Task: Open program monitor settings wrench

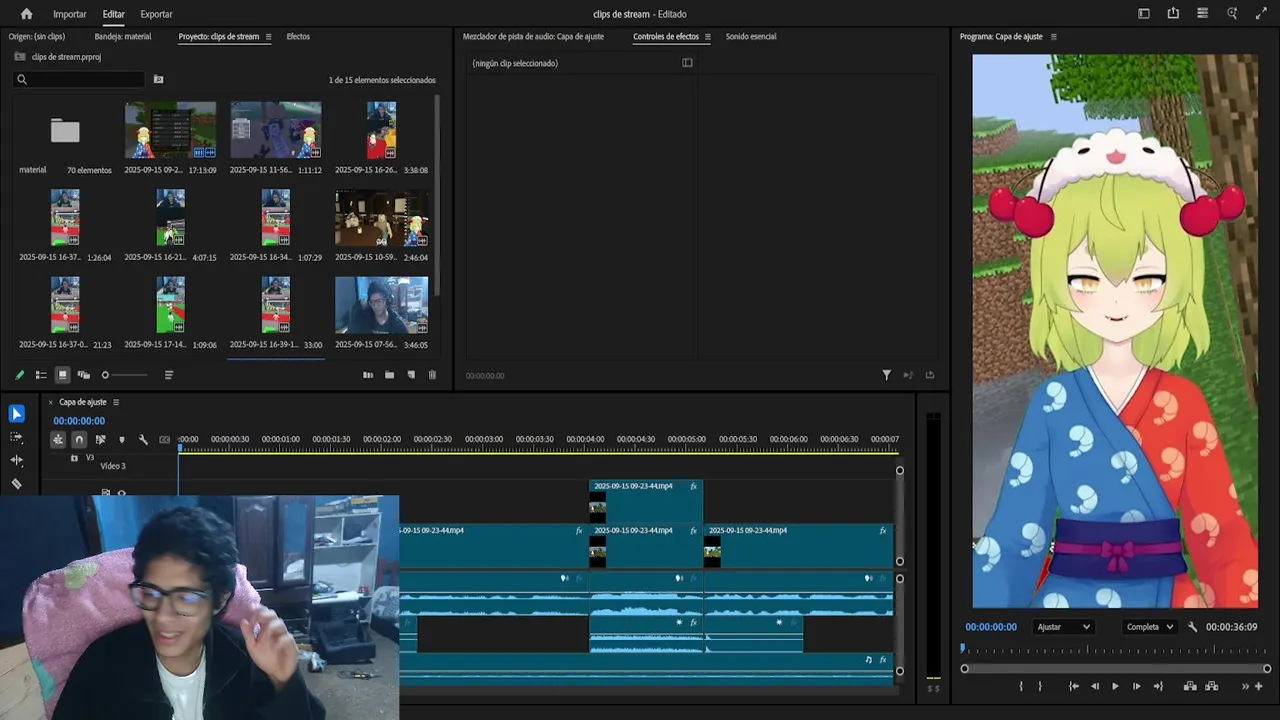Action: [x=1193, y=627]
